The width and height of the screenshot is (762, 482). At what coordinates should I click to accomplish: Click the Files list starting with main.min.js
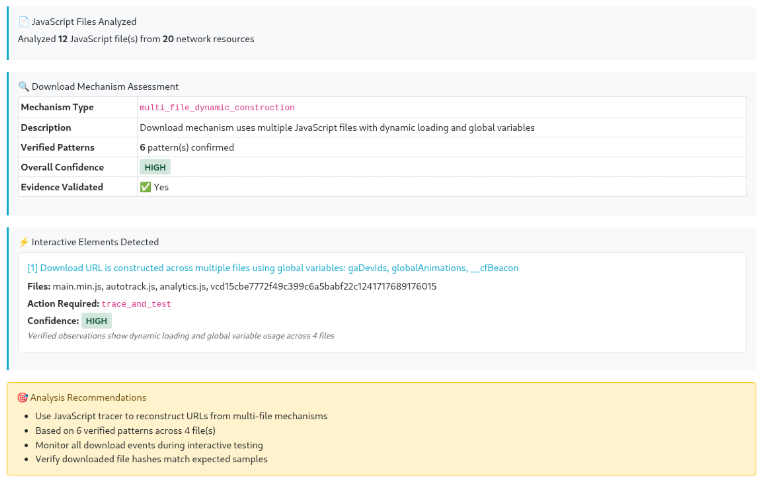pyautogui.click(x=232, y=286)
